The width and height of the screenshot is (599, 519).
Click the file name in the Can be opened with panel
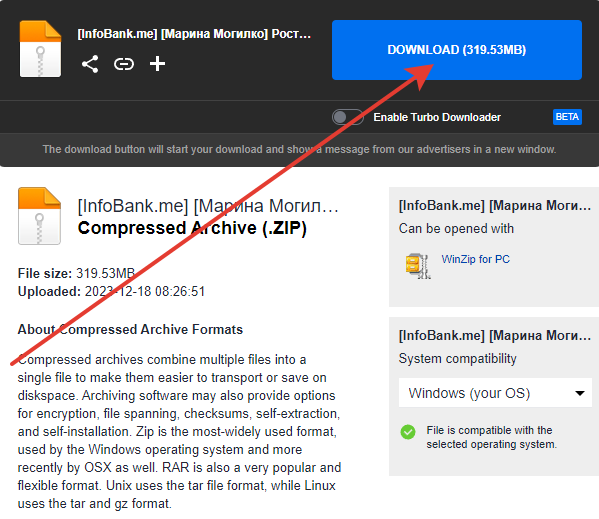coord(495,206)
